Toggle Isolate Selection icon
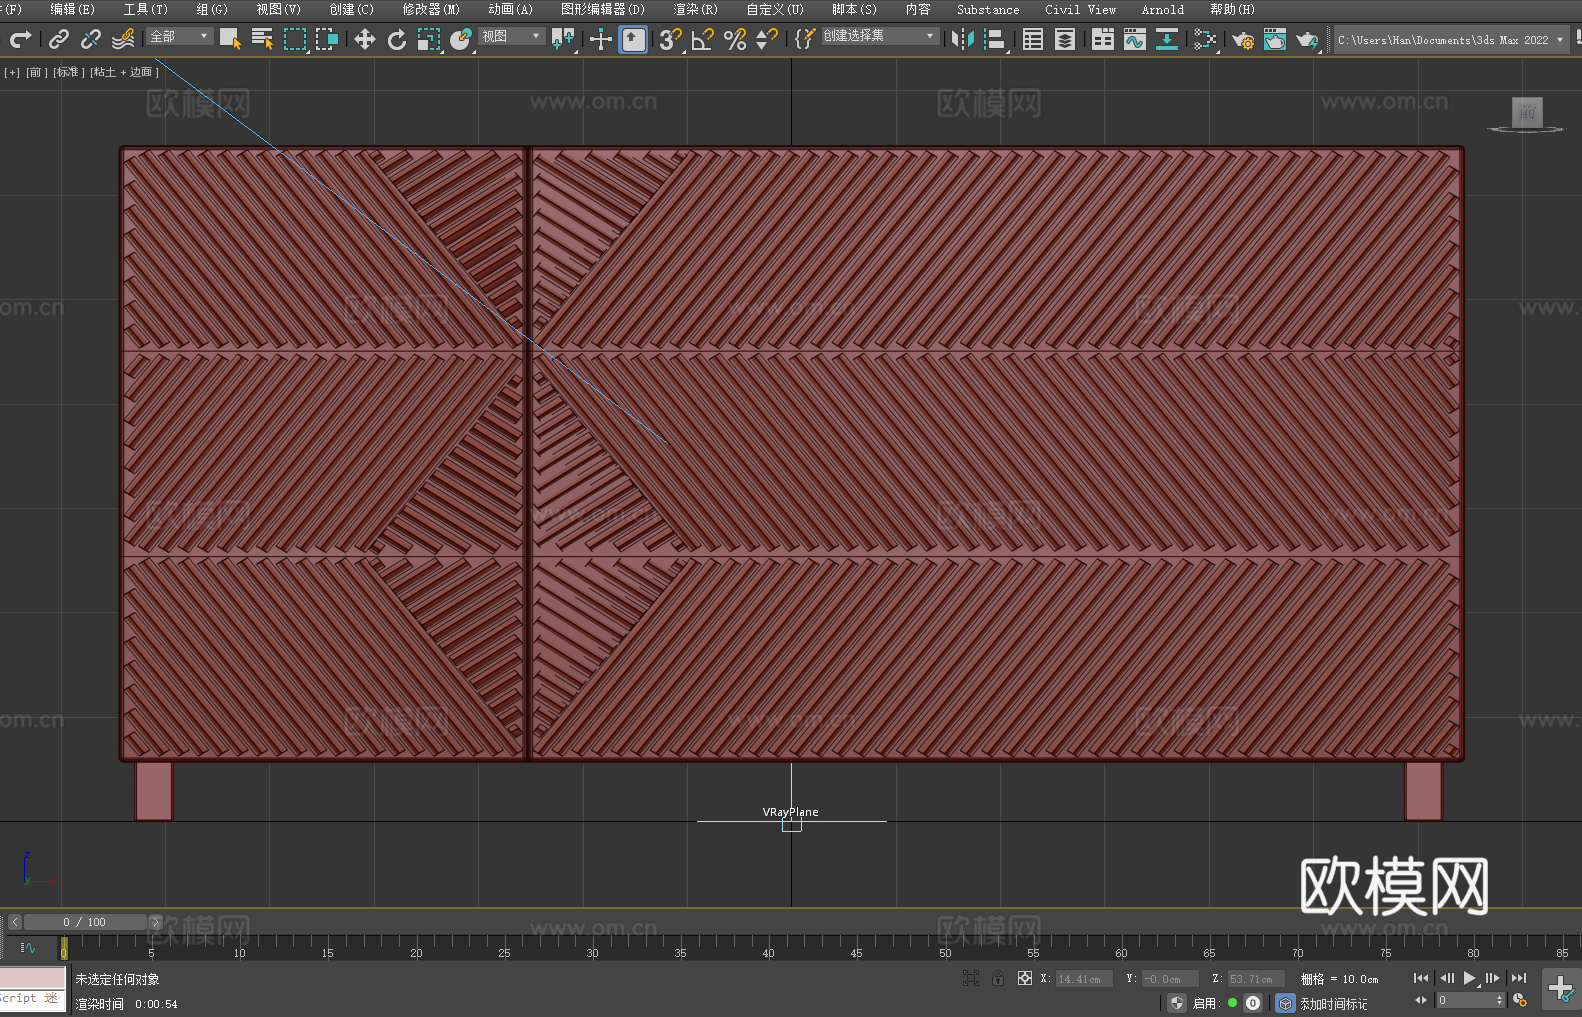The width and height of the screenshot is (1582, 1017). pos(971,978)
